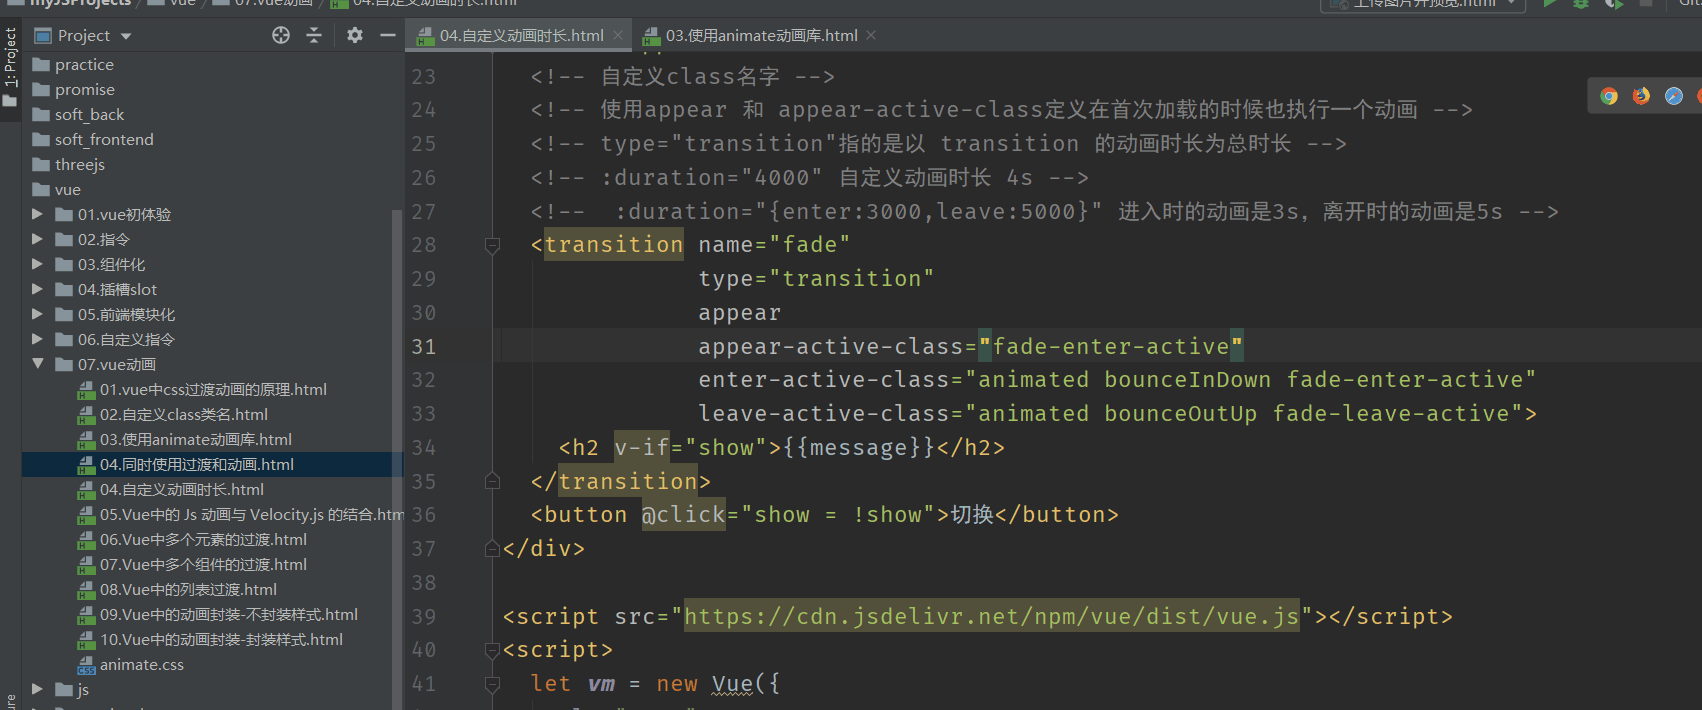Viewport: 1702px width, 710px height.
Task: Close the 04.自定义动画时长.html editor tab
Action: (x=618, y=35)
